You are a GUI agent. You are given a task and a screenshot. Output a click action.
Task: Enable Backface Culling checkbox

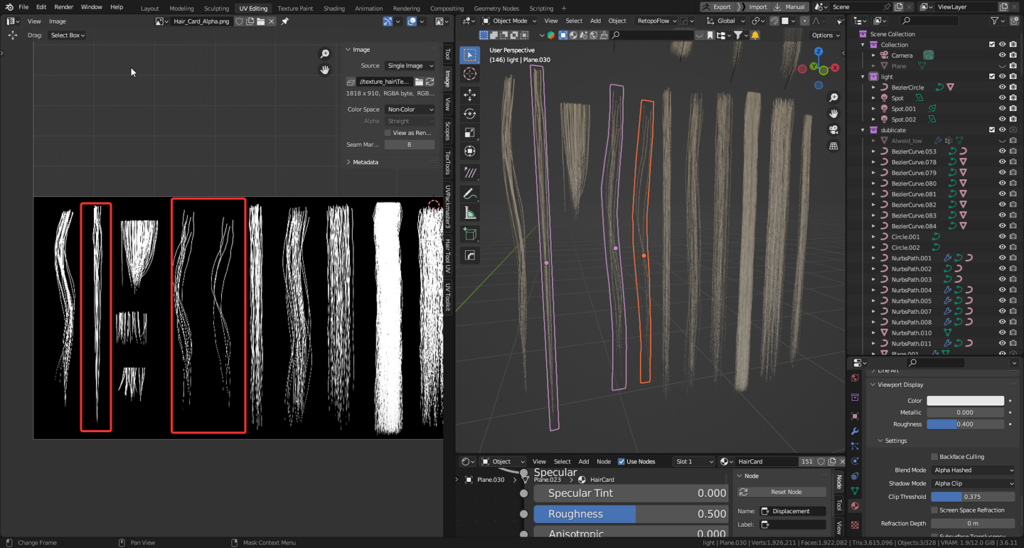[x=935, y=456]
